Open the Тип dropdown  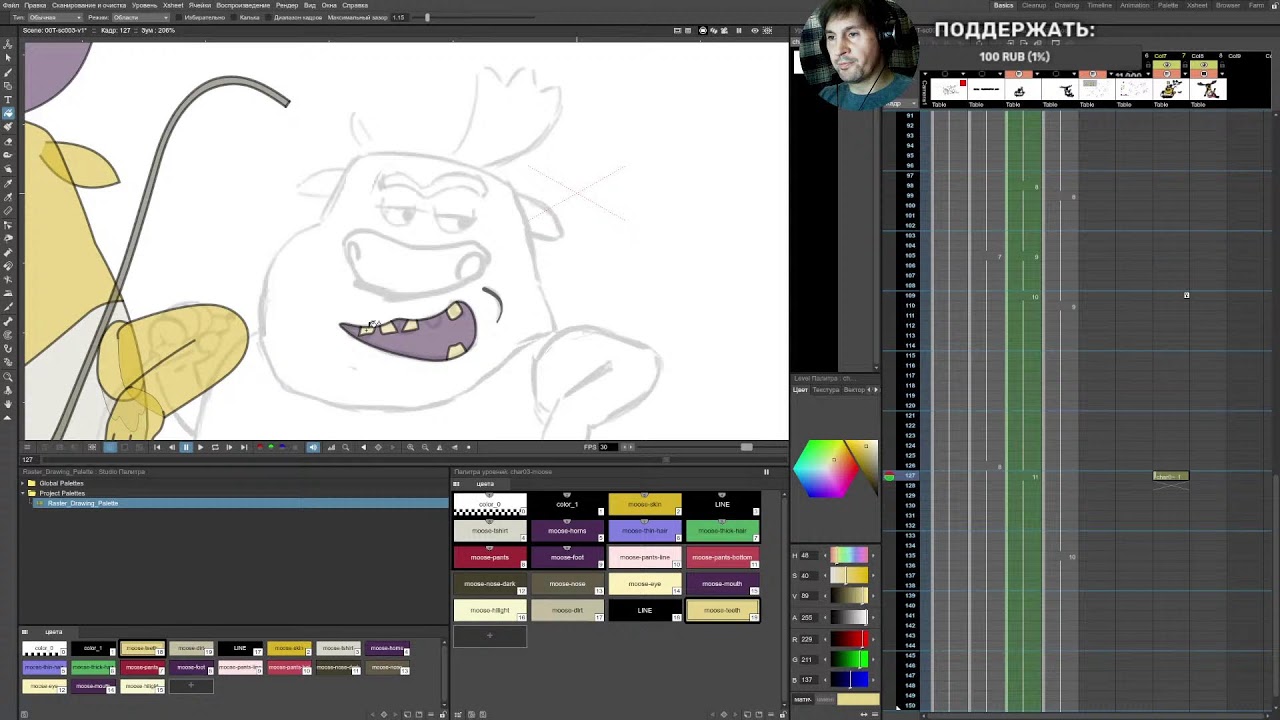55,17
